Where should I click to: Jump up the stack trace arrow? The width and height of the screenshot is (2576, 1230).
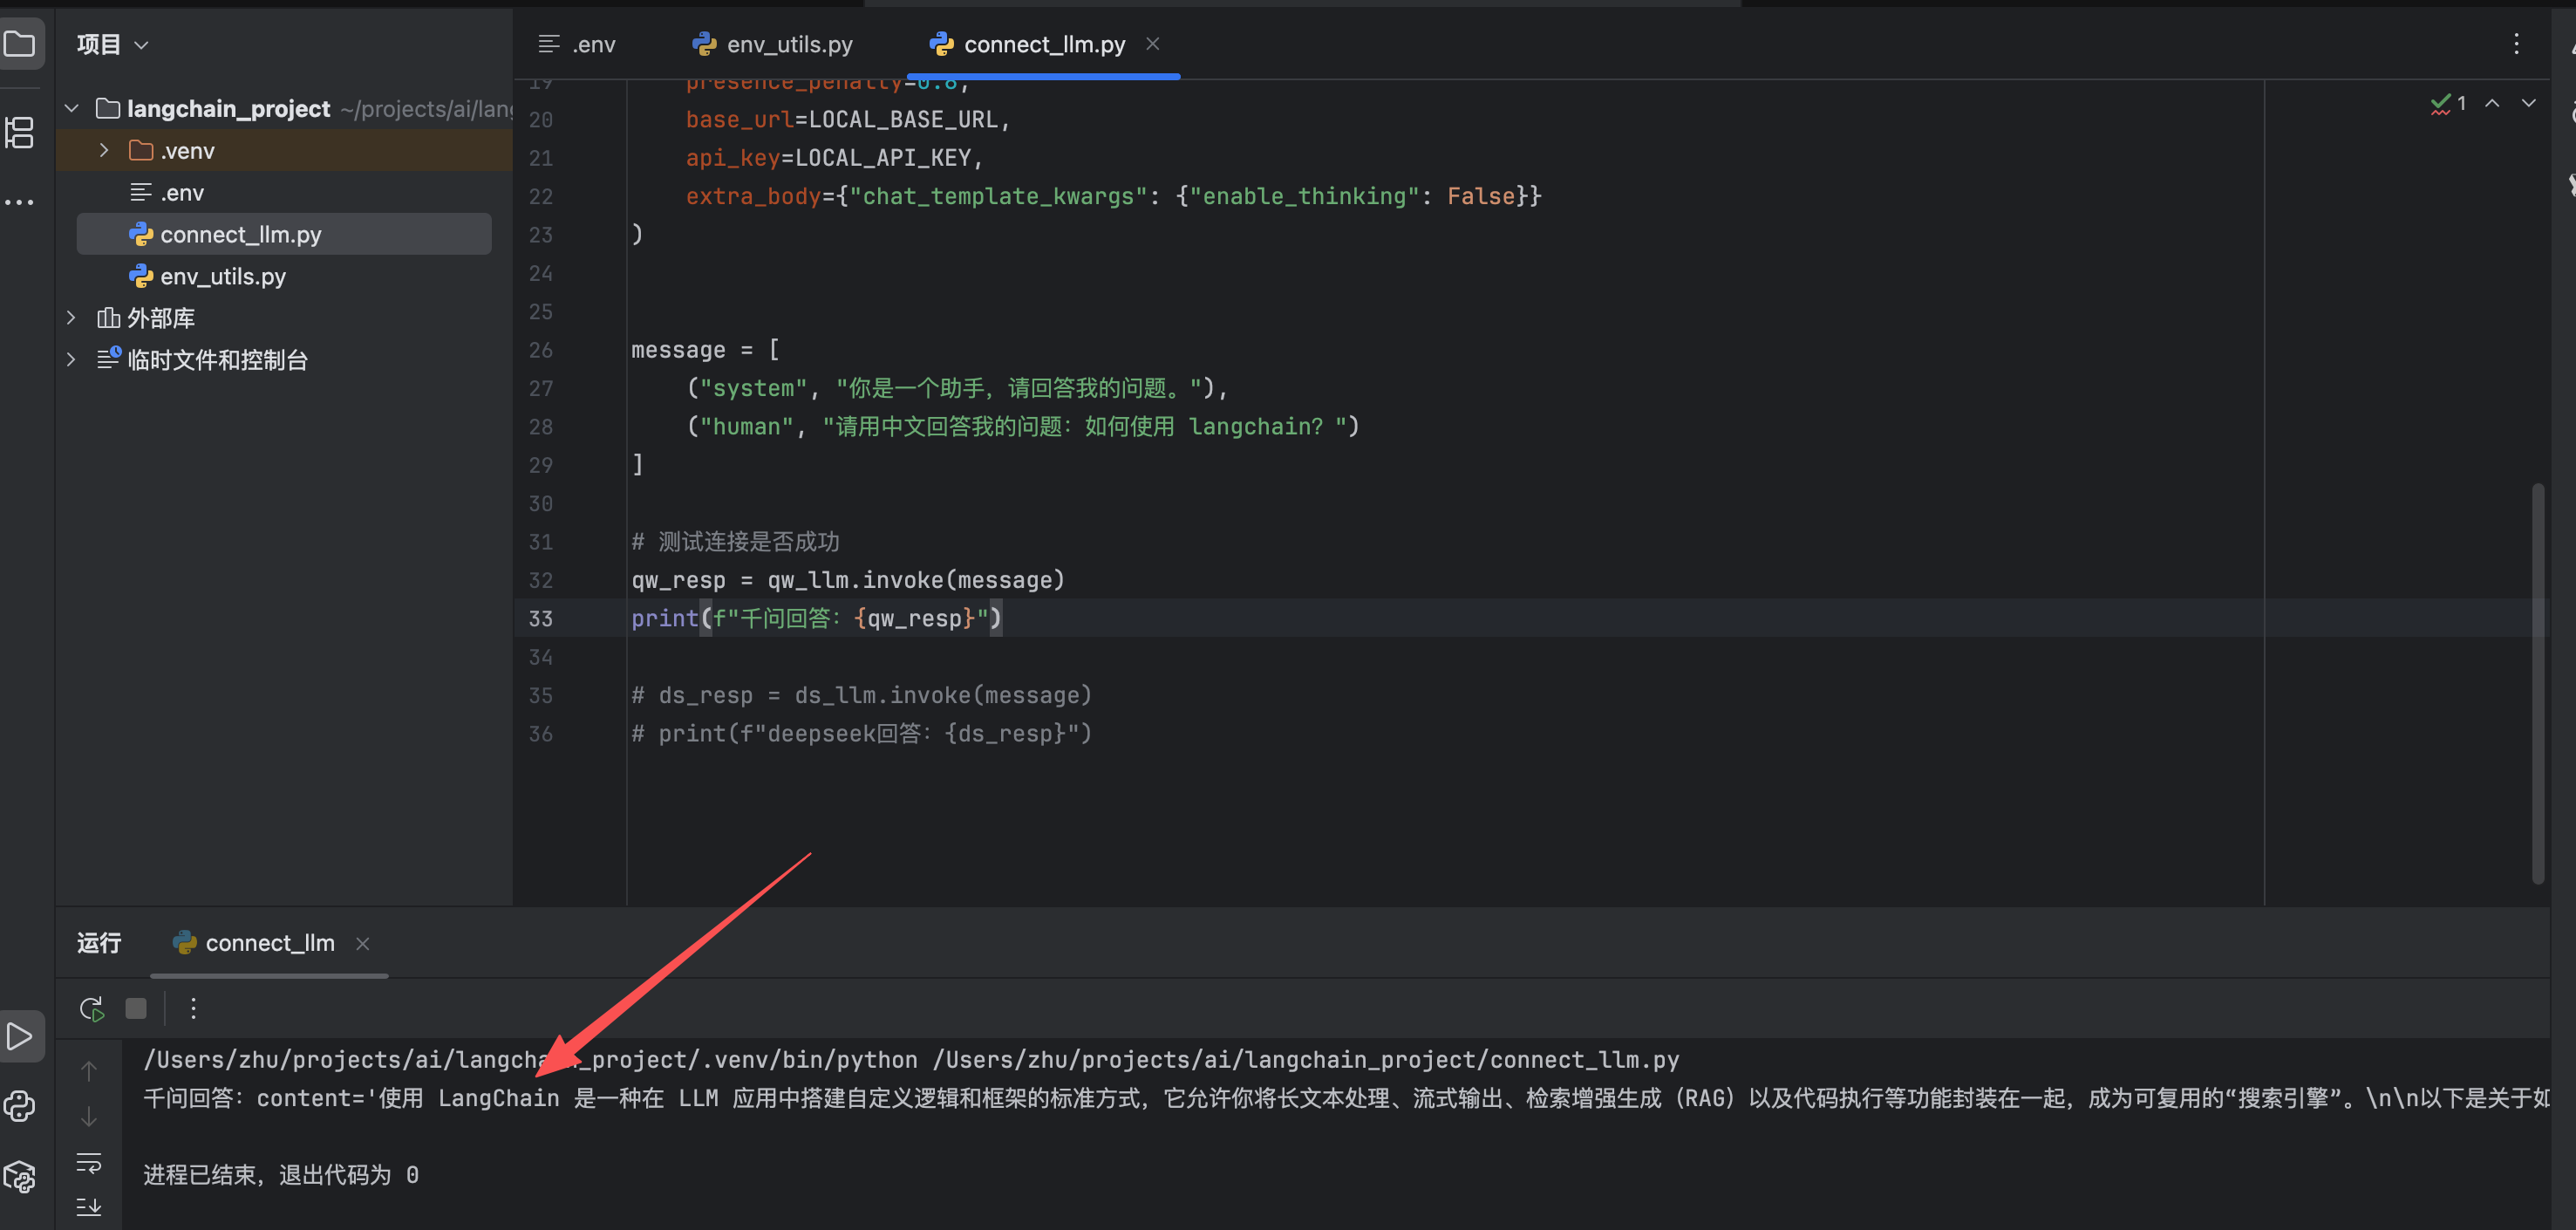(89, 1070)
